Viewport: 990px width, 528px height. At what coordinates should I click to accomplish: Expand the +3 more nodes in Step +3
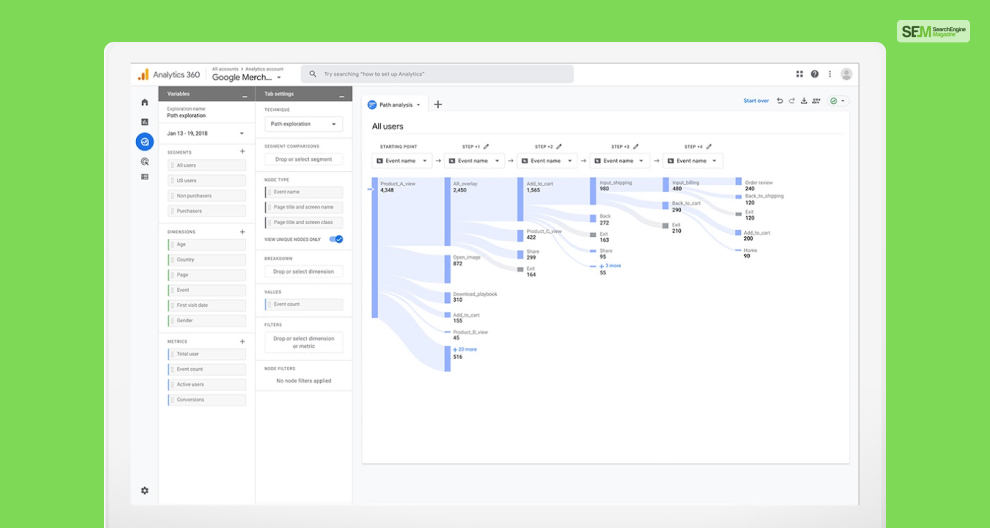coord(610,266)
